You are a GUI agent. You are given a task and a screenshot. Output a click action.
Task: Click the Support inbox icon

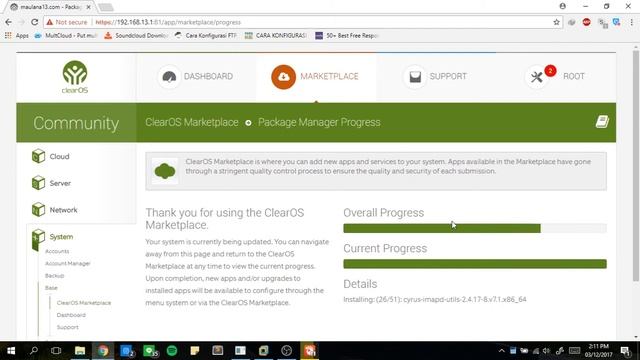click(x=415, y=76)
